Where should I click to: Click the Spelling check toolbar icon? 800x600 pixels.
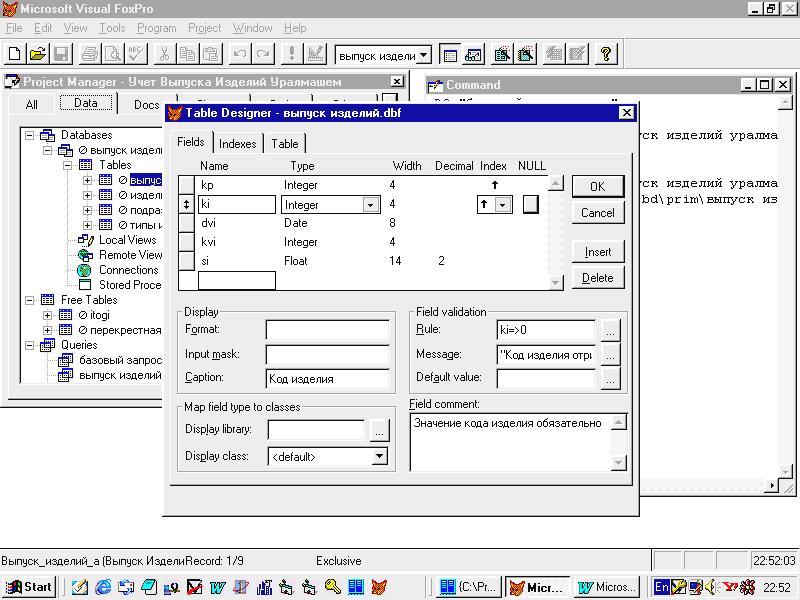tap(136, 54)
